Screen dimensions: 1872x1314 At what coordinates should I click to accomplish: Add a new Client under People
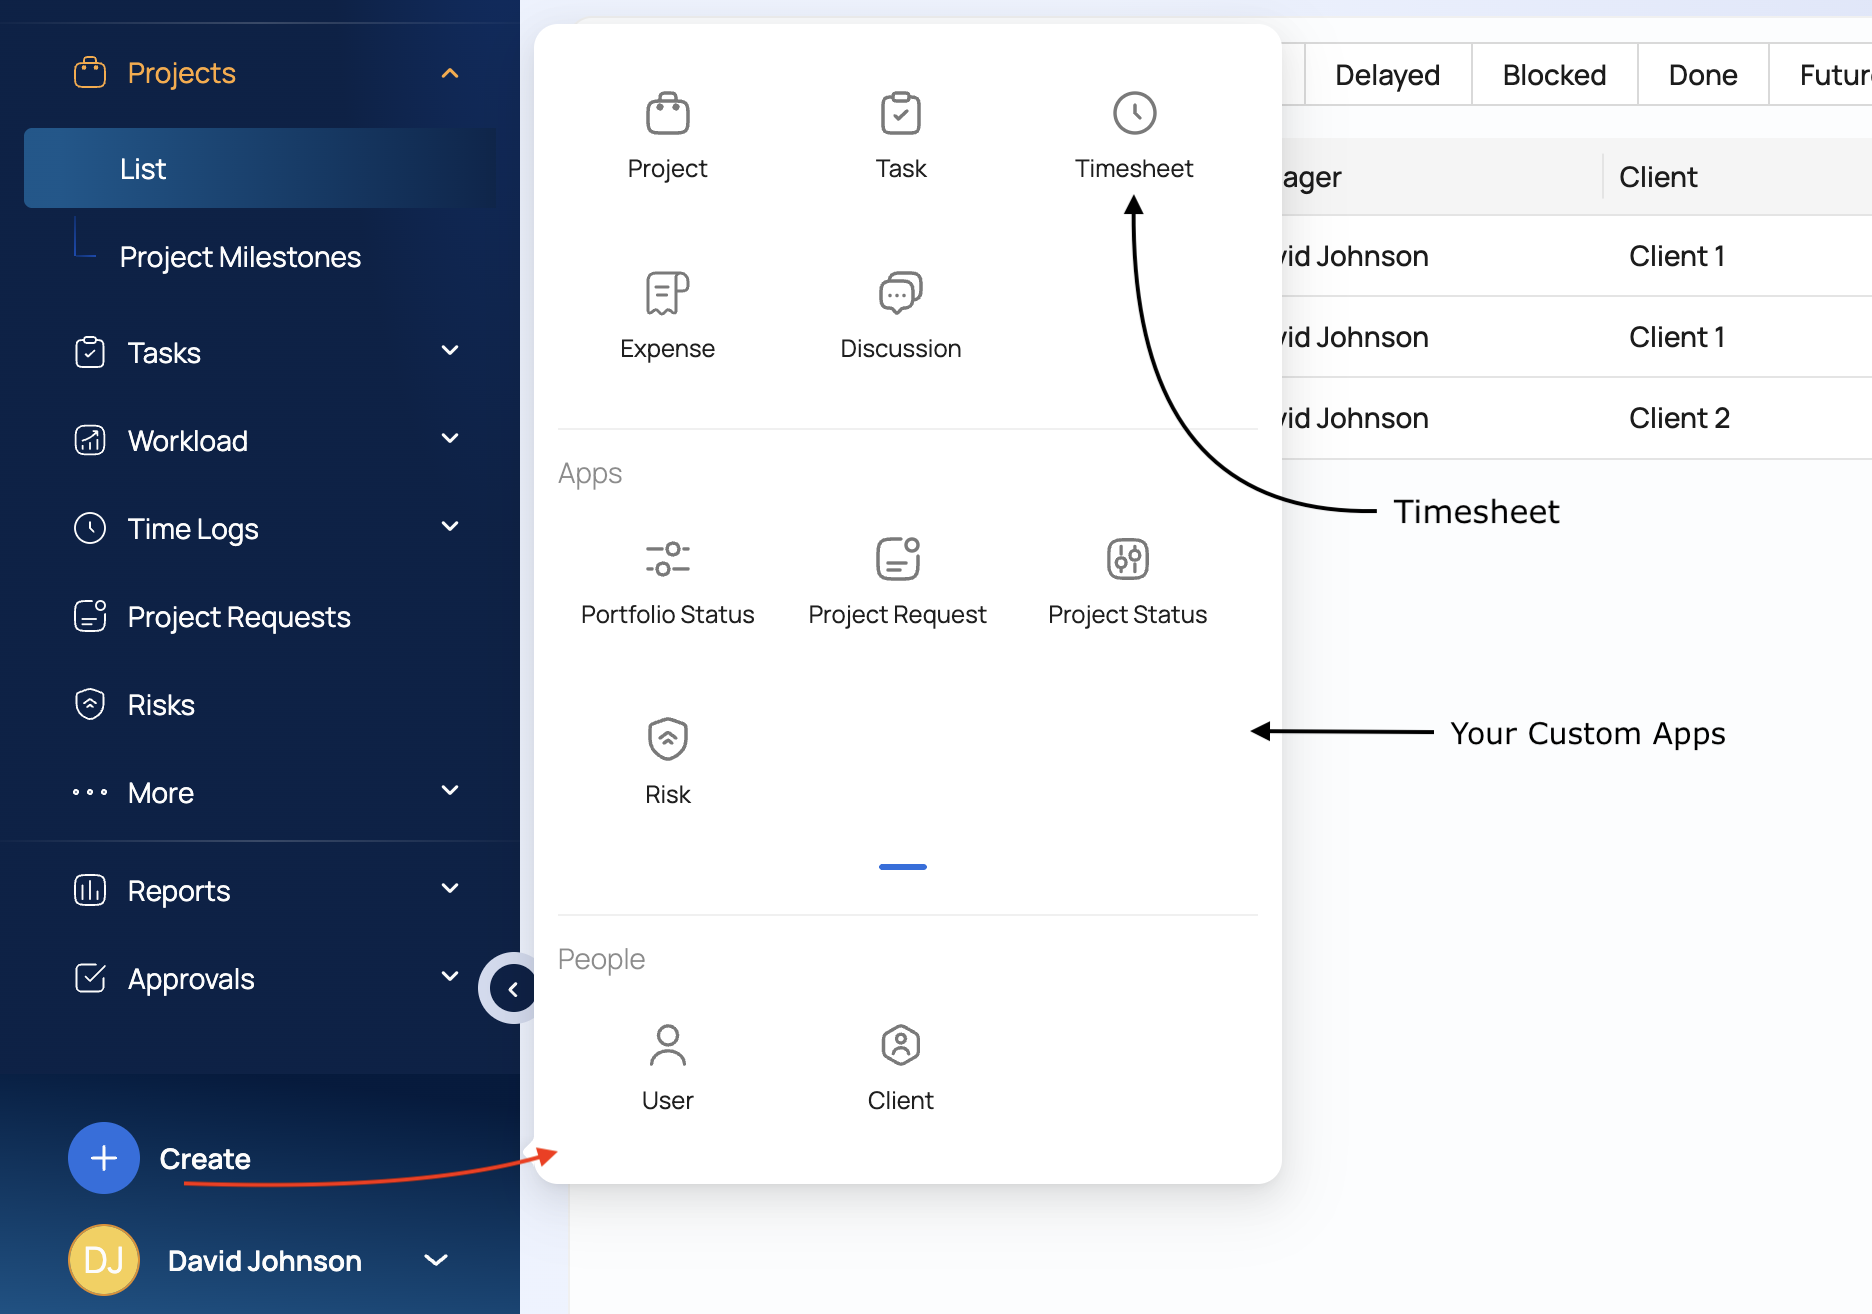[x=900, y=1067]
